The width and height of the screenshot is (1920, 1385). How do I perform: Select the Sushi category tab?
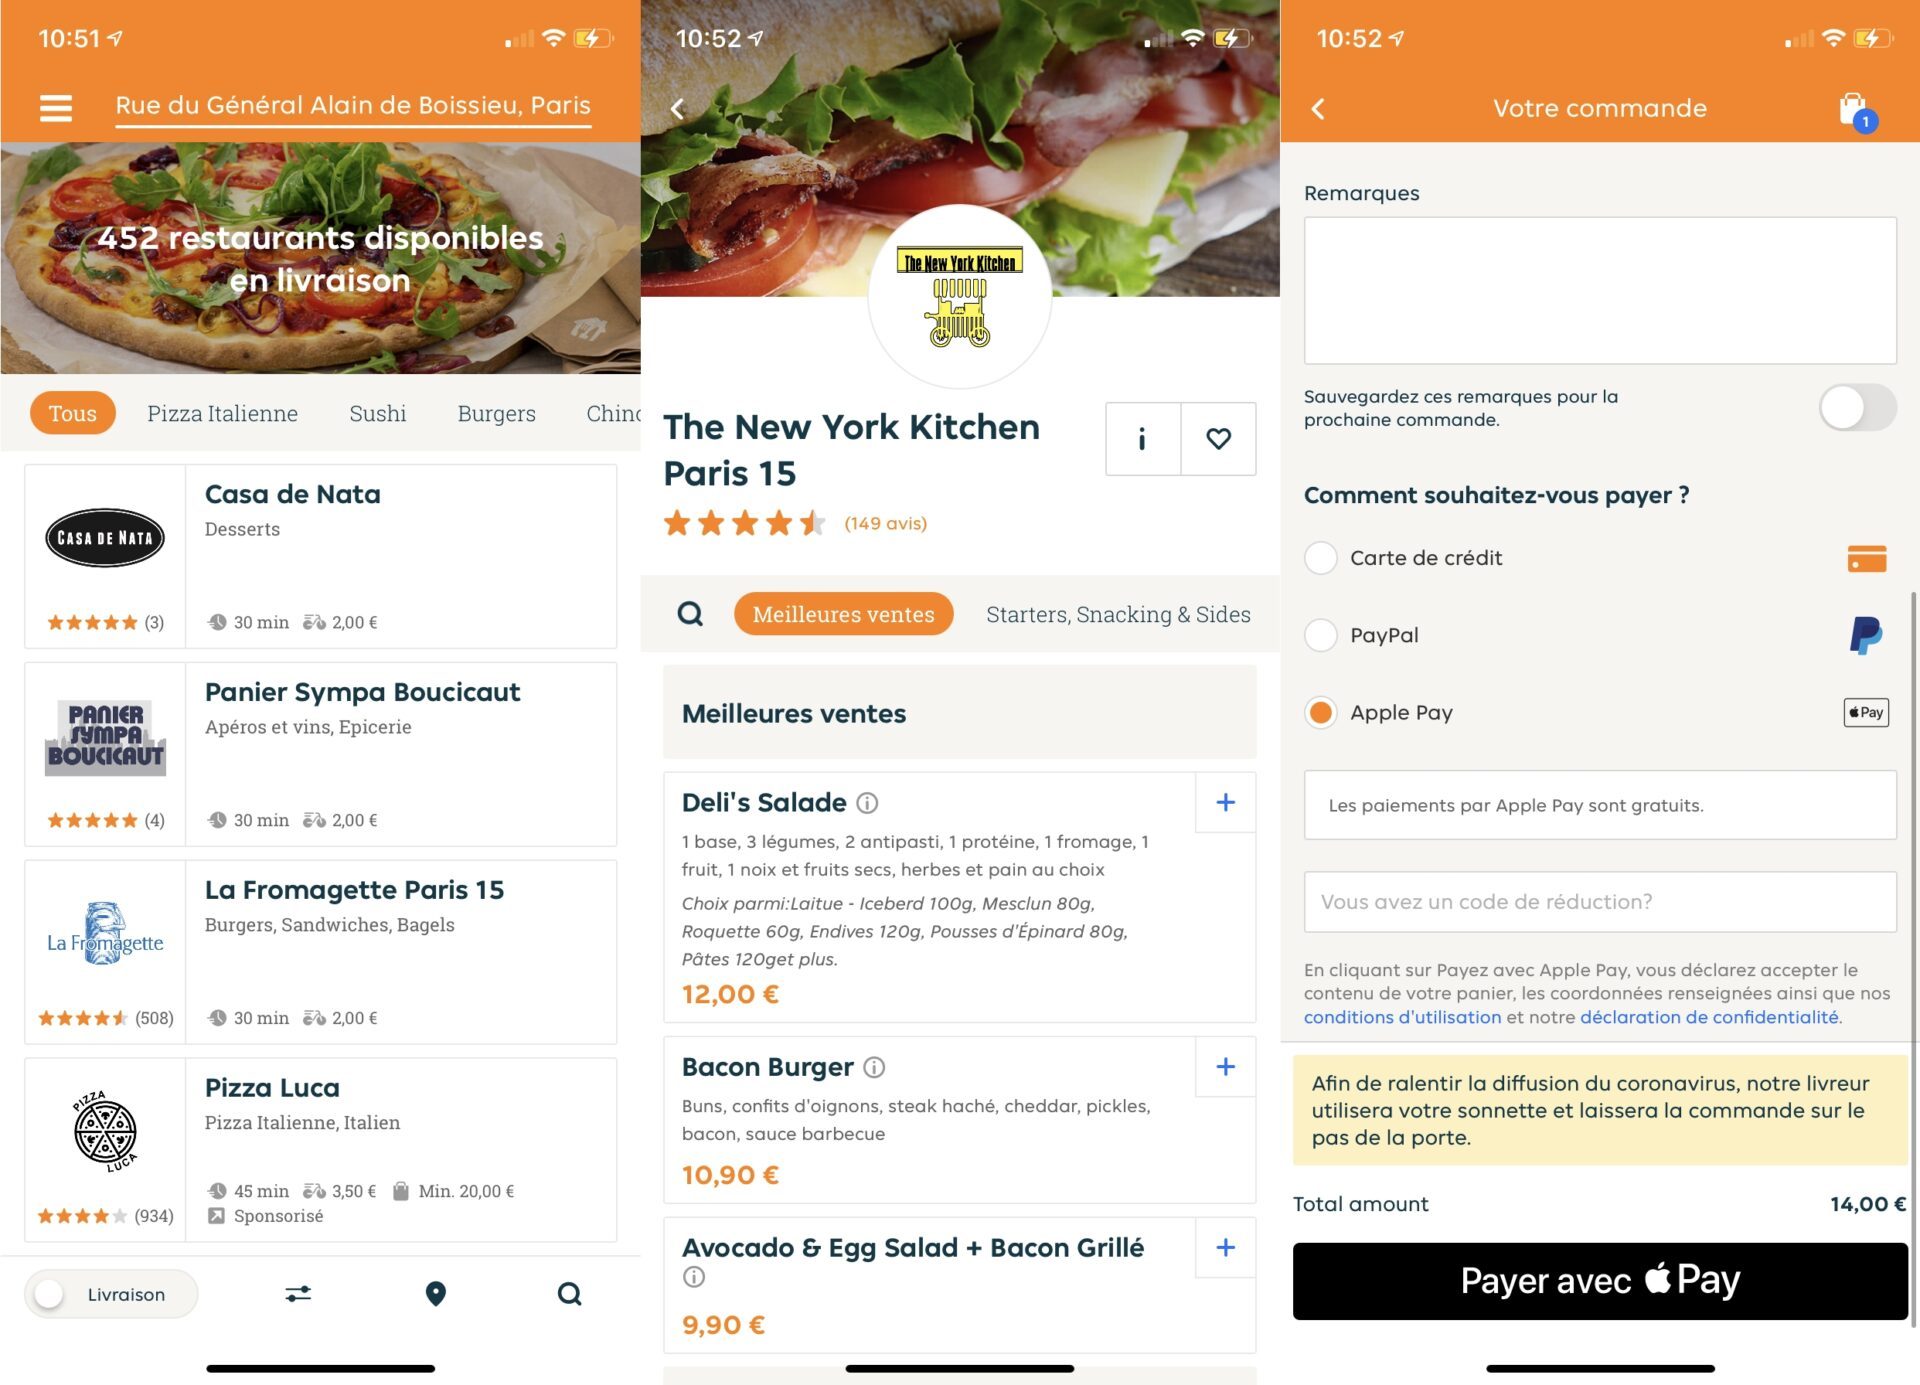click(378, 413)
